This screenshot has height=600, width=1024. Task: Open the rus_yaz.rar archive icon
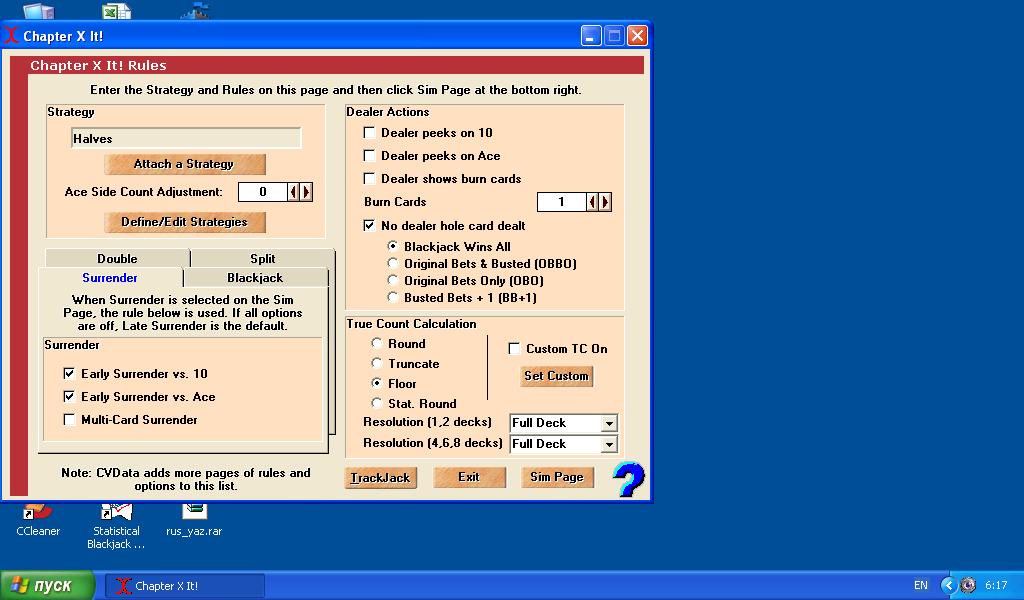[x=194, y=514]
